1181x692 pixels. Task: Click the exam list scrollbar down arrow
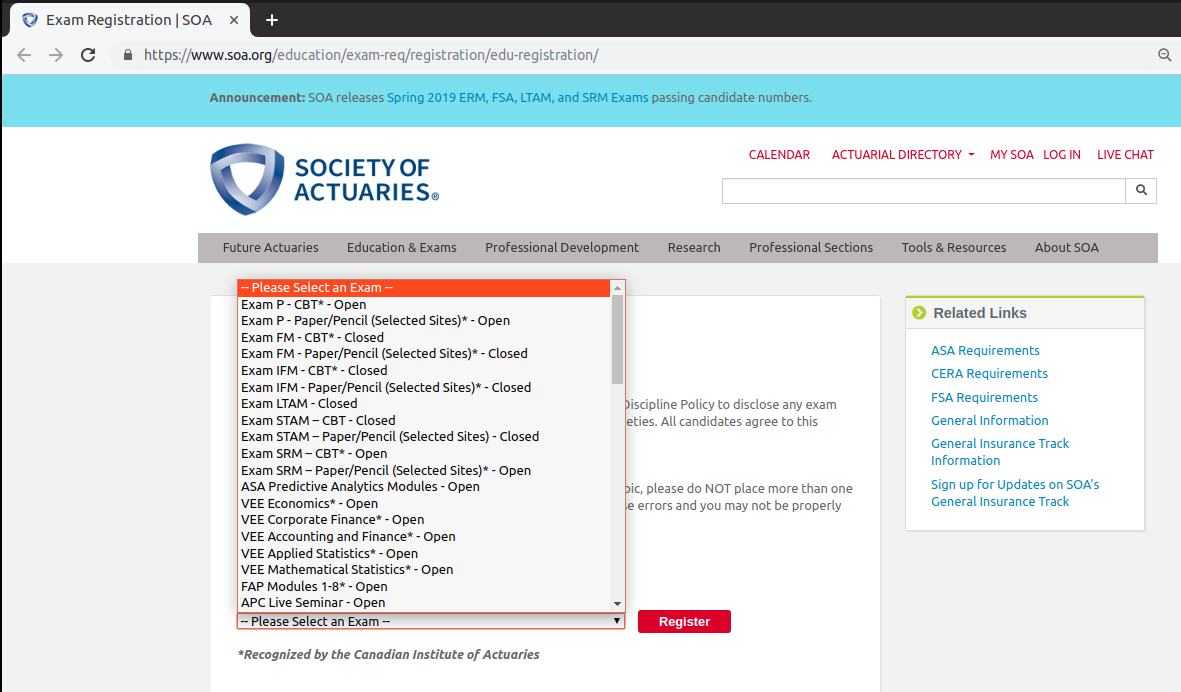coord(618,604)
